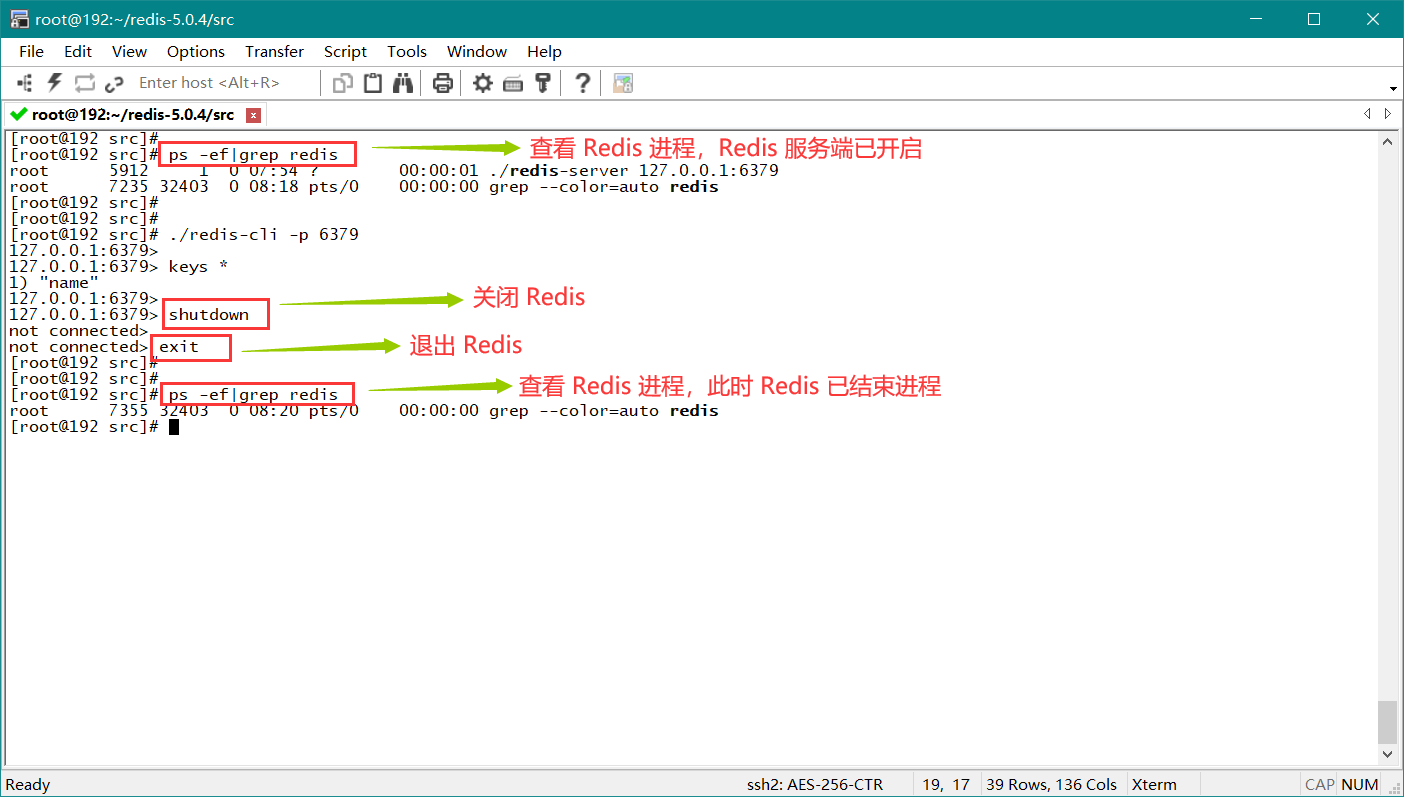Click the Public Key Assistant key icon
This screenshot has height=797, width=1404.
[x=543, y=83]
